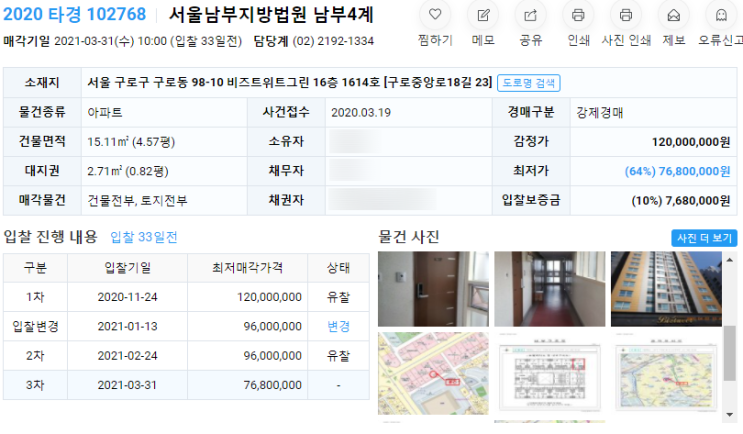Viewport: 743px width, 434px height.
Task: Click court name 서울남부지방법원 남부4계
Action: click(271, 15)
